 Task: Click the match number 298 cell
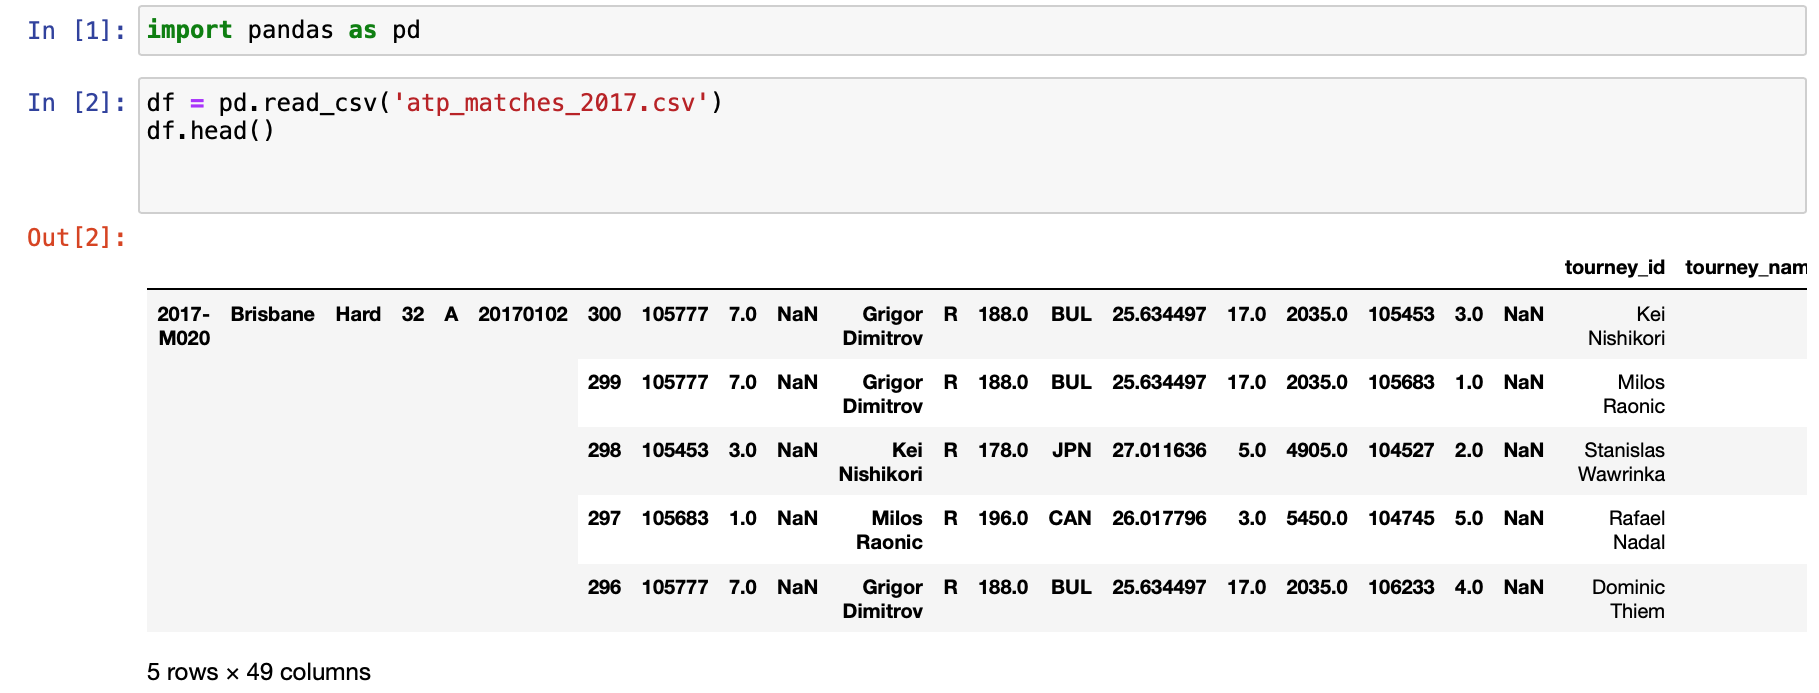pyautogui.click(x=604, y=450)
